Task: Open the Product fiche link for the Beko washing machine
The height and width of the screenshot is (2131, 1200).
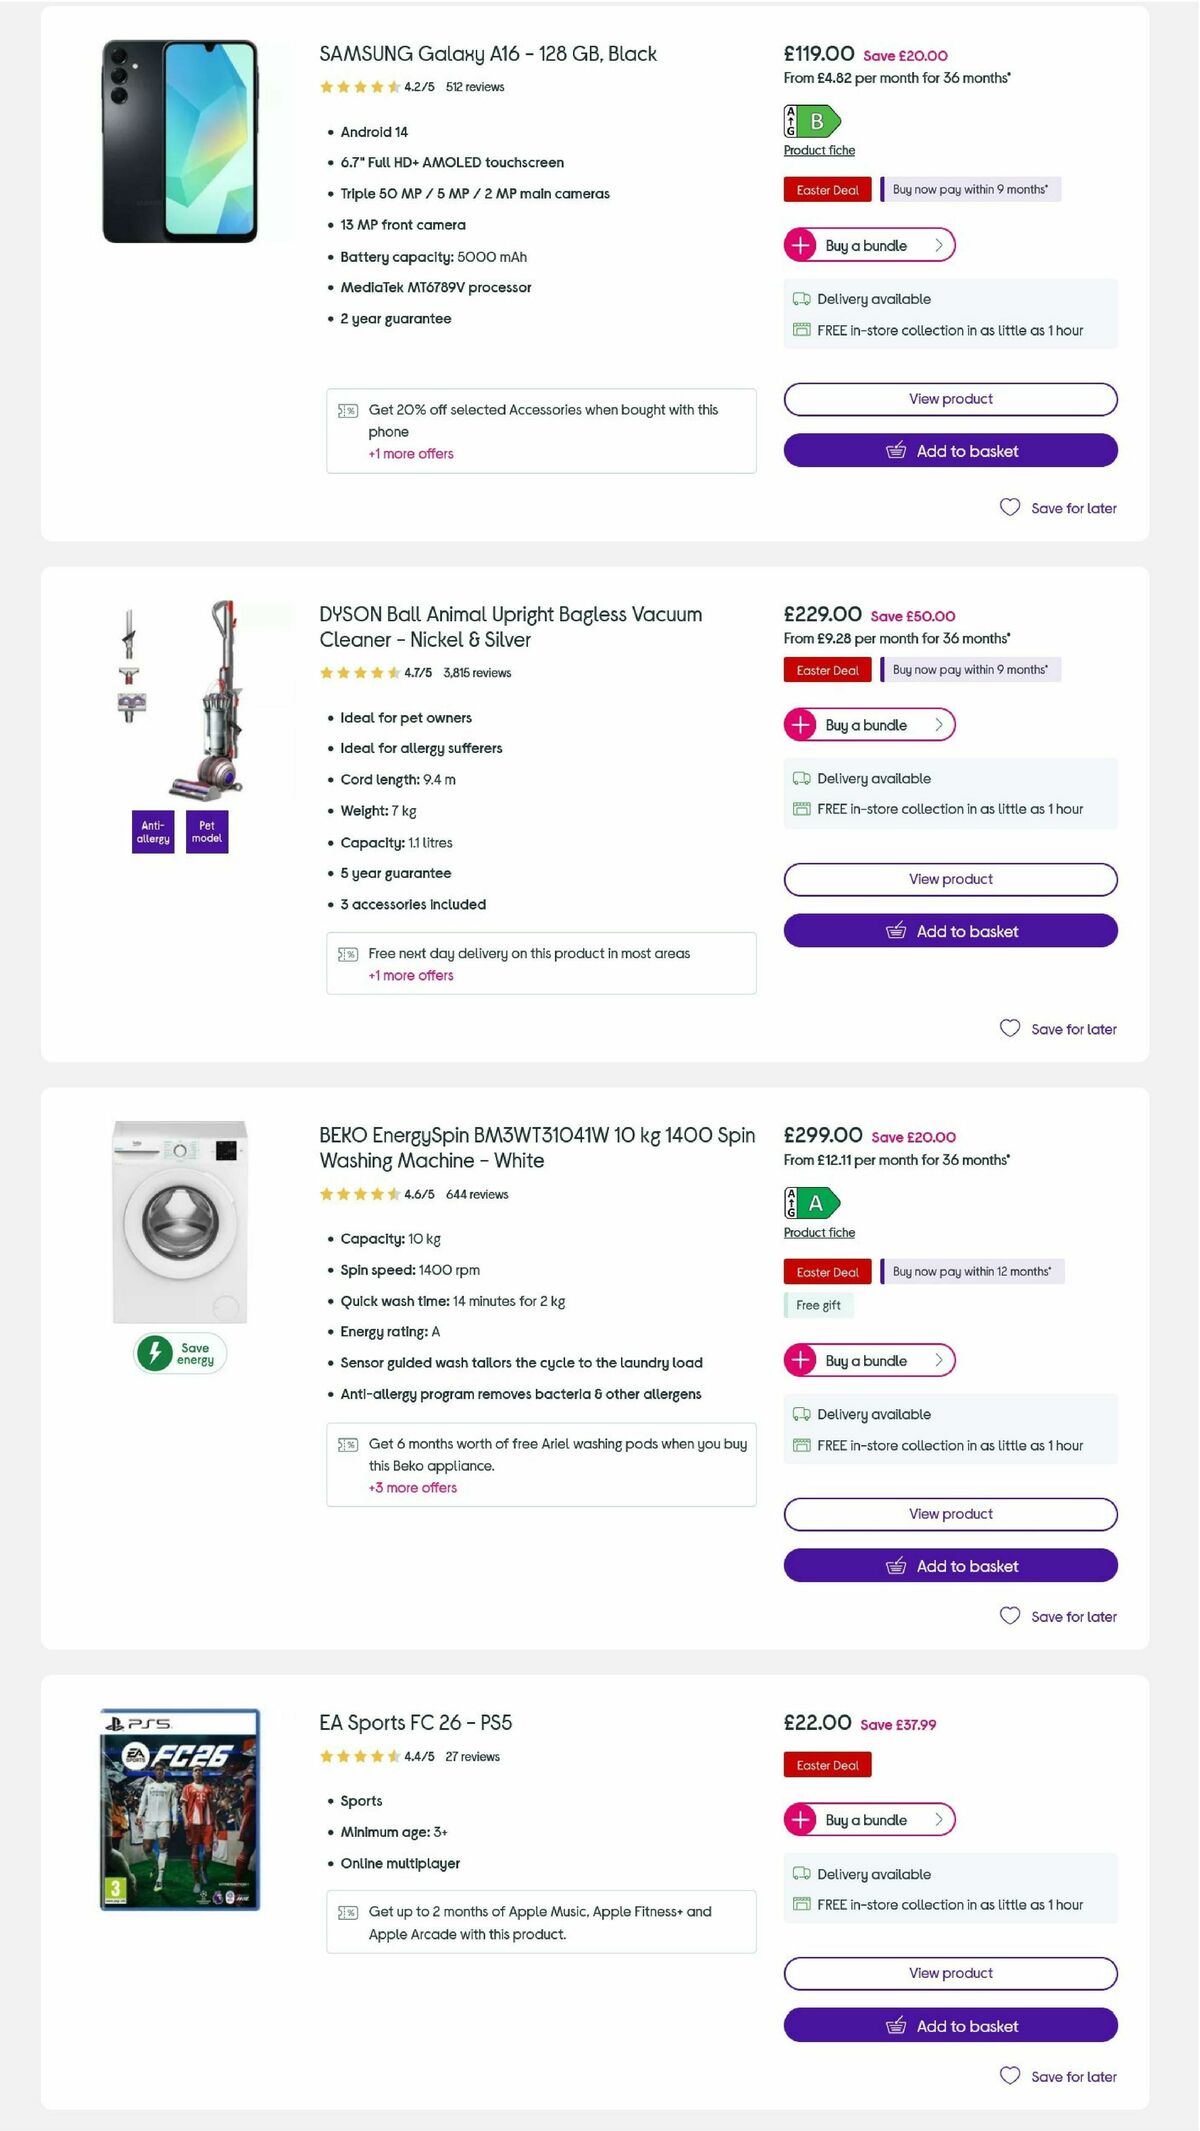Action: pos(818,1232)
